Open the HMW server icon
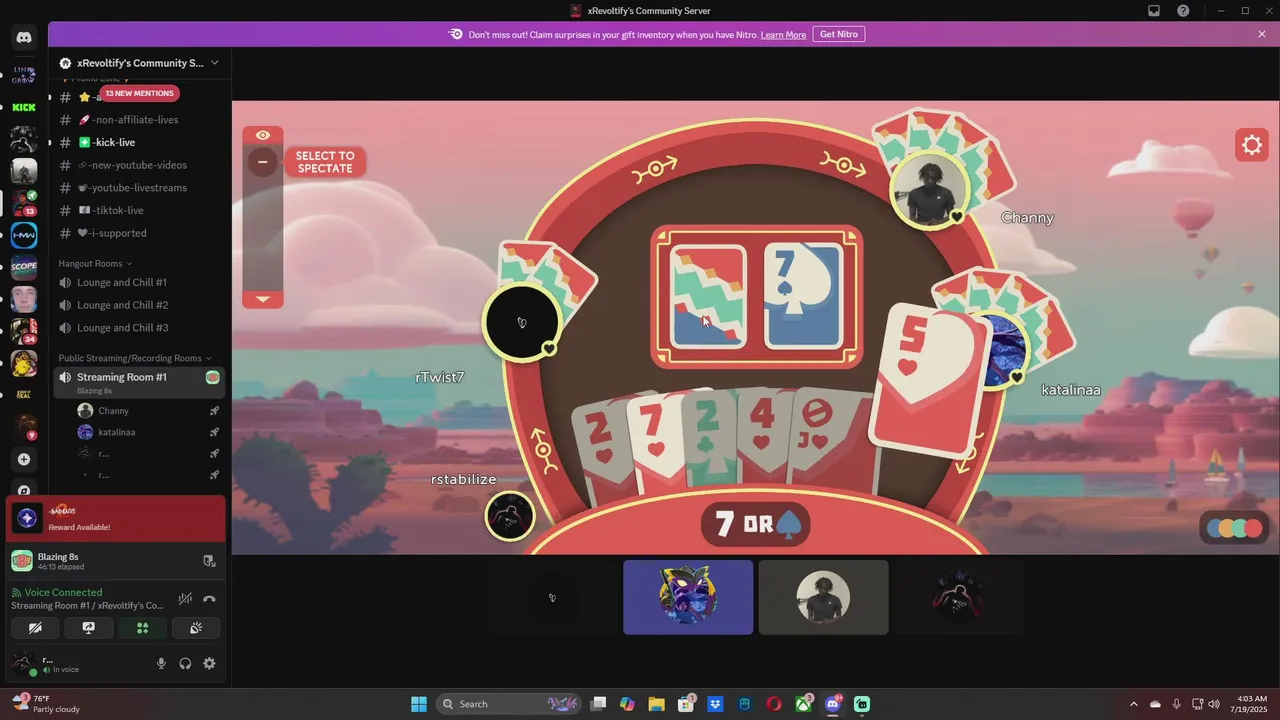1280x720 pixels. click(24, 236)
